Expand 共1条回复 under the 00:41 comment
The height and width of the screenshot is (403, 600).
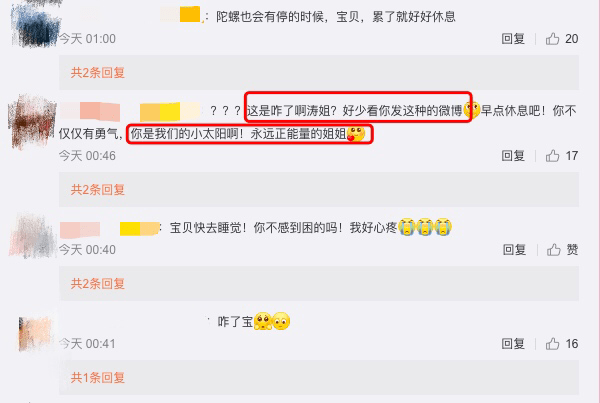pos(98,378)
